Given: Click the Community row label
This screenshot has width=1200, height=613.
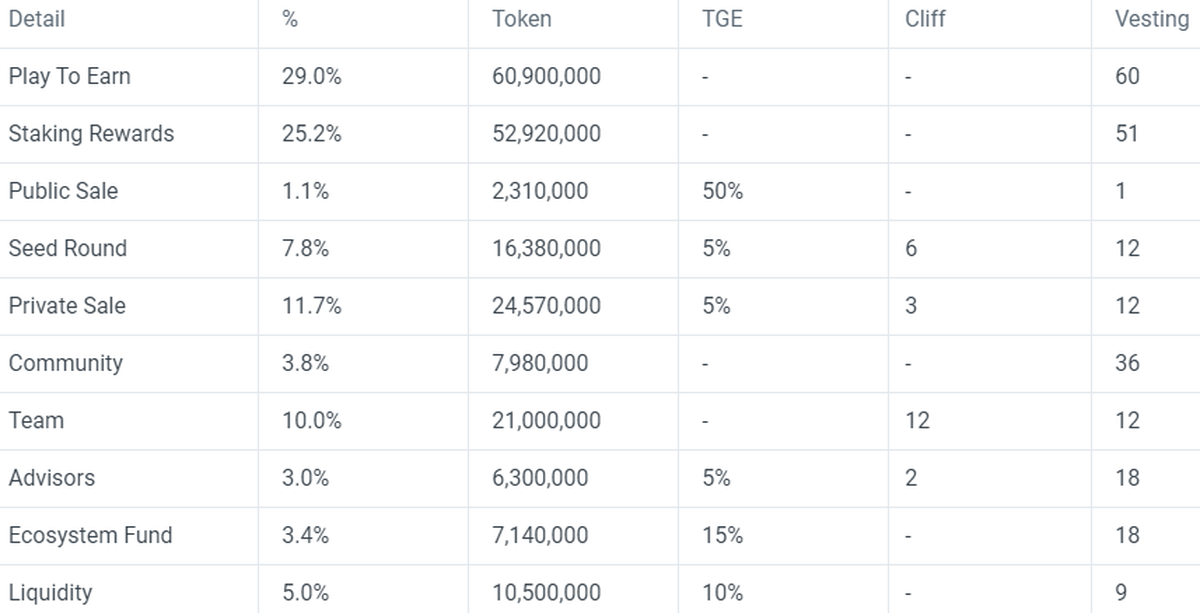Looking at the screenshot, I should point(66,363).
